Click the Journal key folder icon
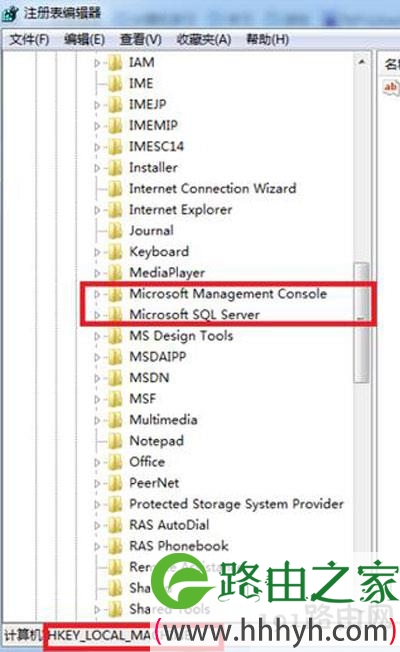The image size is (400, 652). point(115,231)
